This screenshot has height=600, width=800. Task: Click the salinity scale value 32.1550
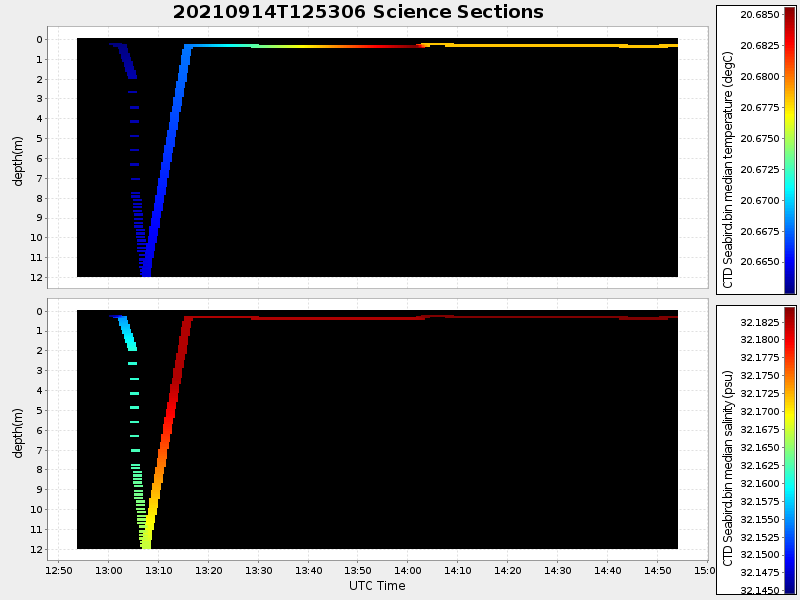click(760, 520)
